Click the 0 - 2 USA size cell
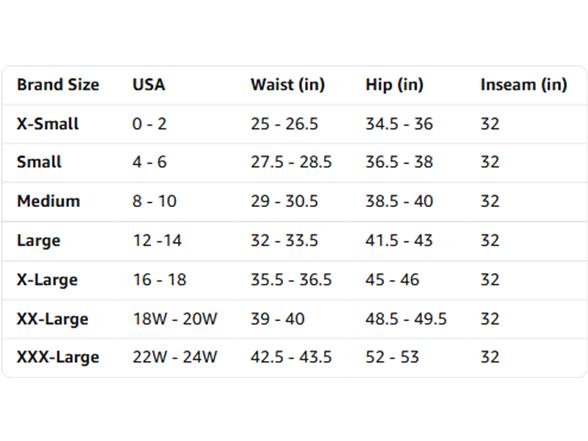The width and height of the screenshot is (588, 441). click(149, 124)
